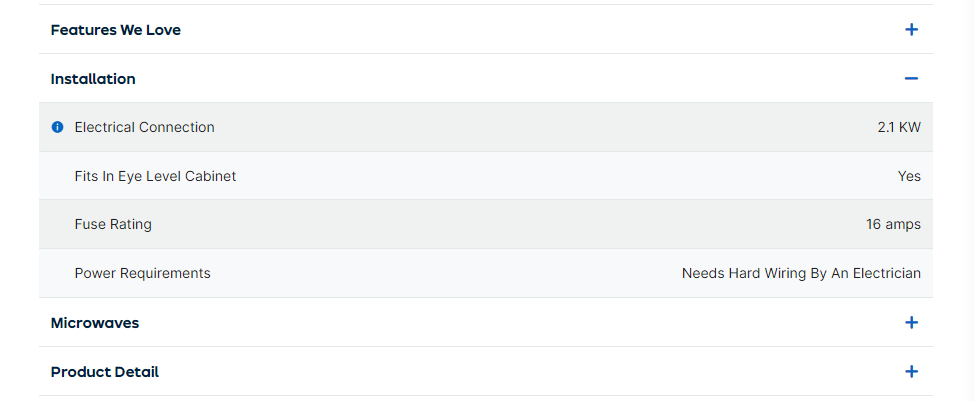
Task: Collapse the Installation section heading
Action: [93, 79]
